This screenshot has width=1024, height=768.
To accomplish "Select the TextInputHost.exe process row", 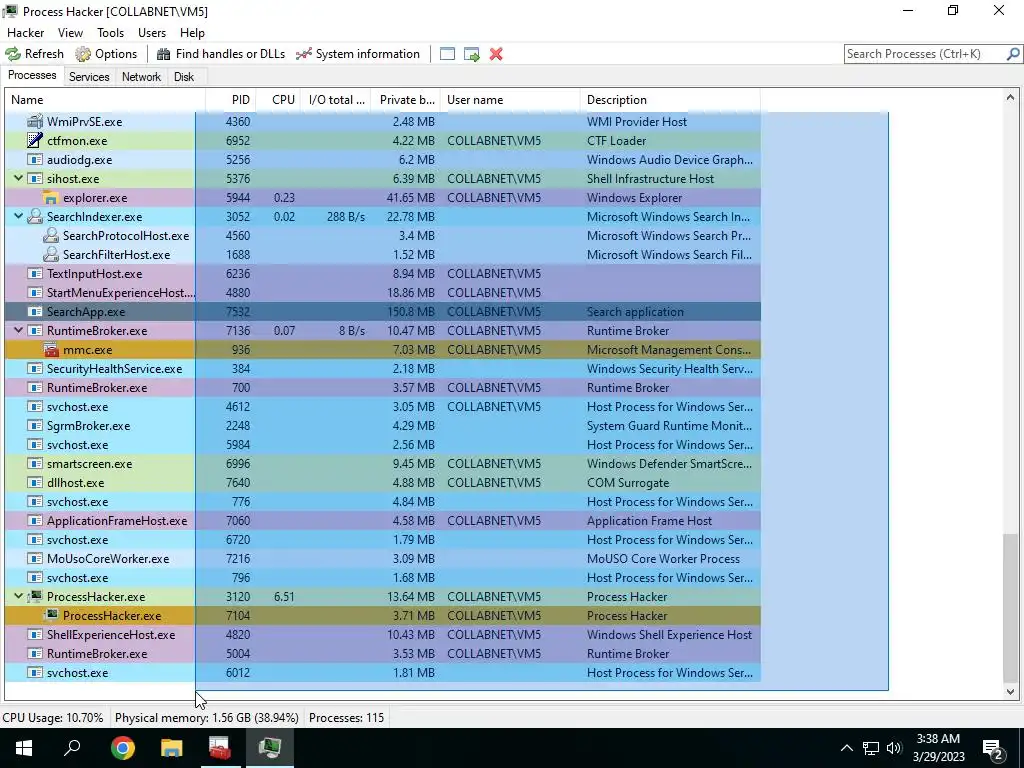I will [x=383, y=274].
